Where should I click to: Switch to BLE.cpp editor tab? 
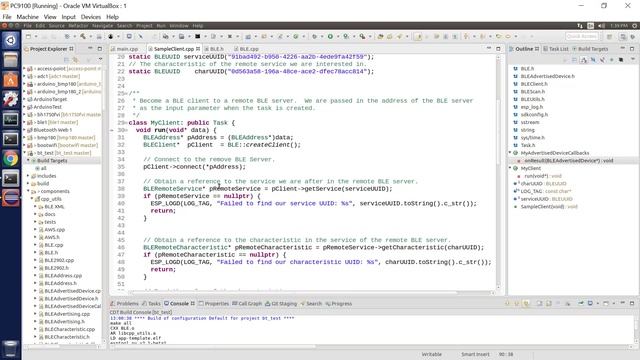[x=246, y=49]
